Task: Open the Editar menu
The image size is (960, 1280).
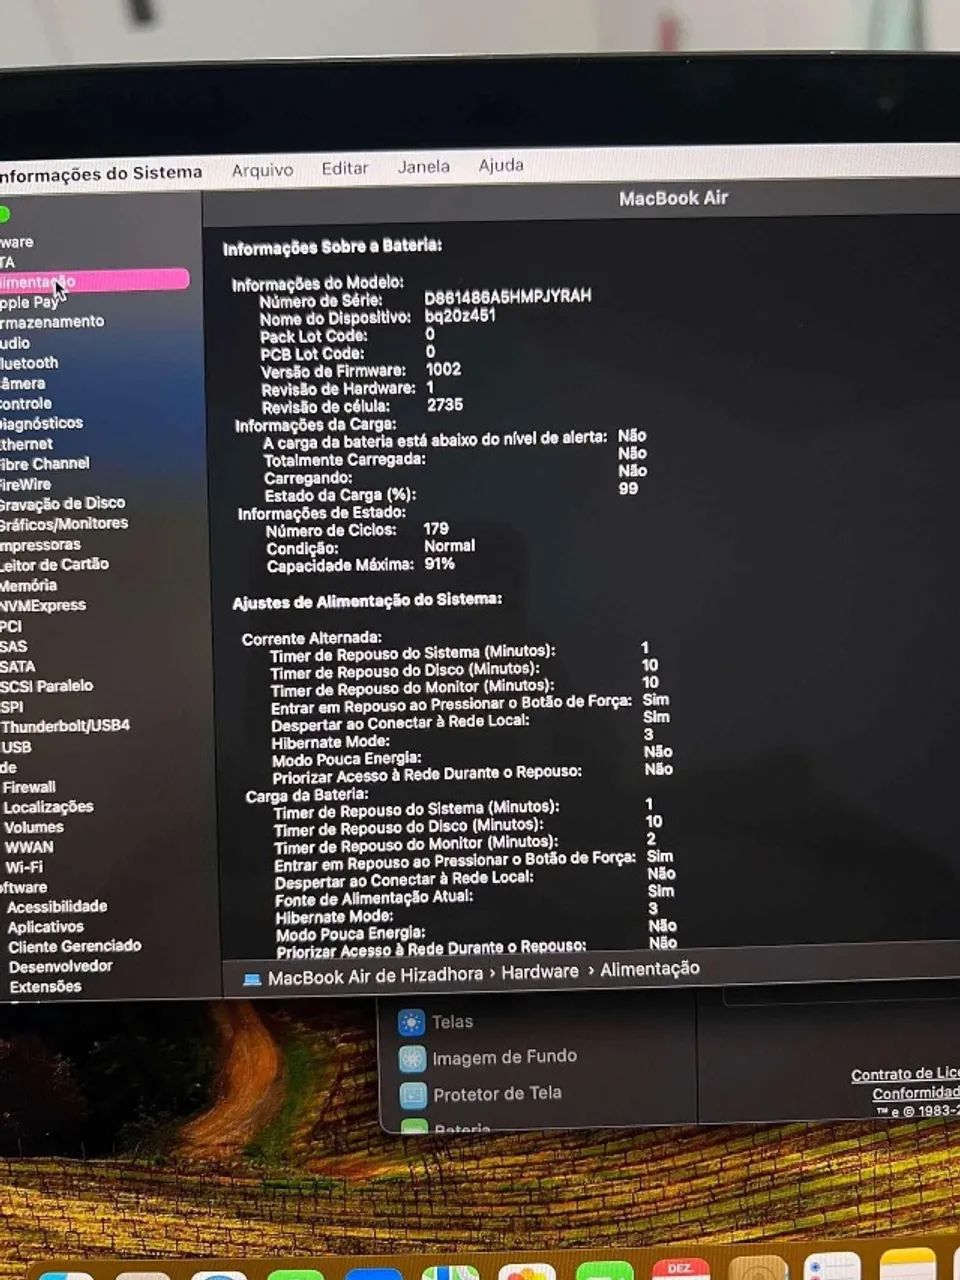Action: tap(345, 168)
